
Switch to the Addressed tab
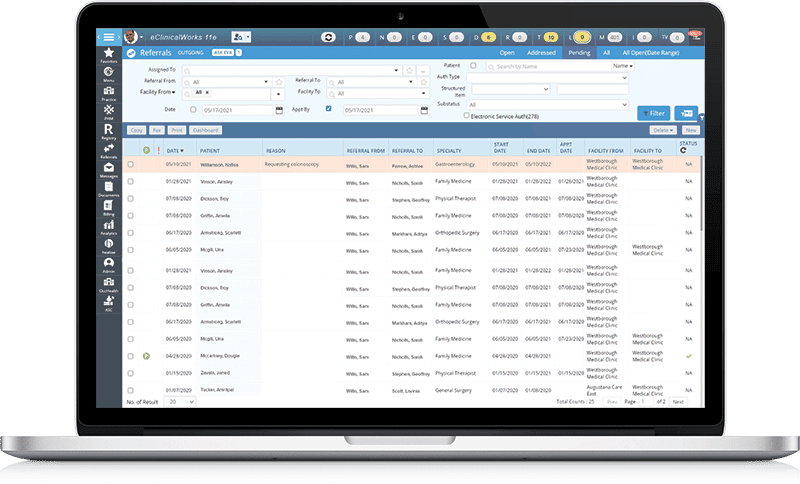[x=541, y=53]
